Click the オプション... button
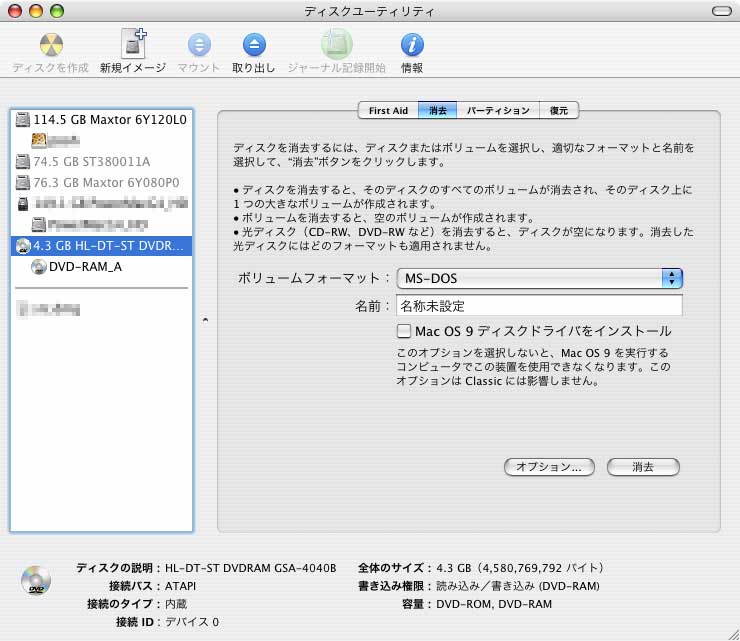740x641 pixels. click(549, 467)
